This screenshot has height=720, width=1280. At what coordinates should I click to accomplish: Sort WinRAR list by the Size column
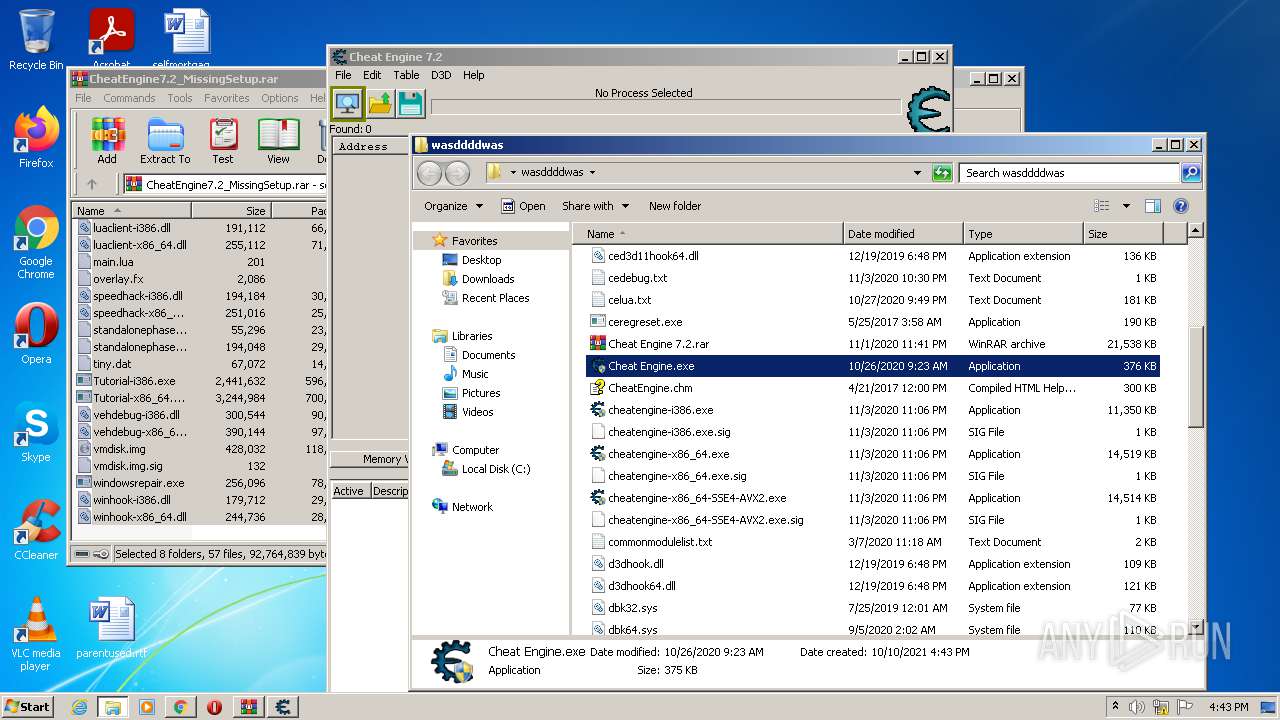coord(231,211)
